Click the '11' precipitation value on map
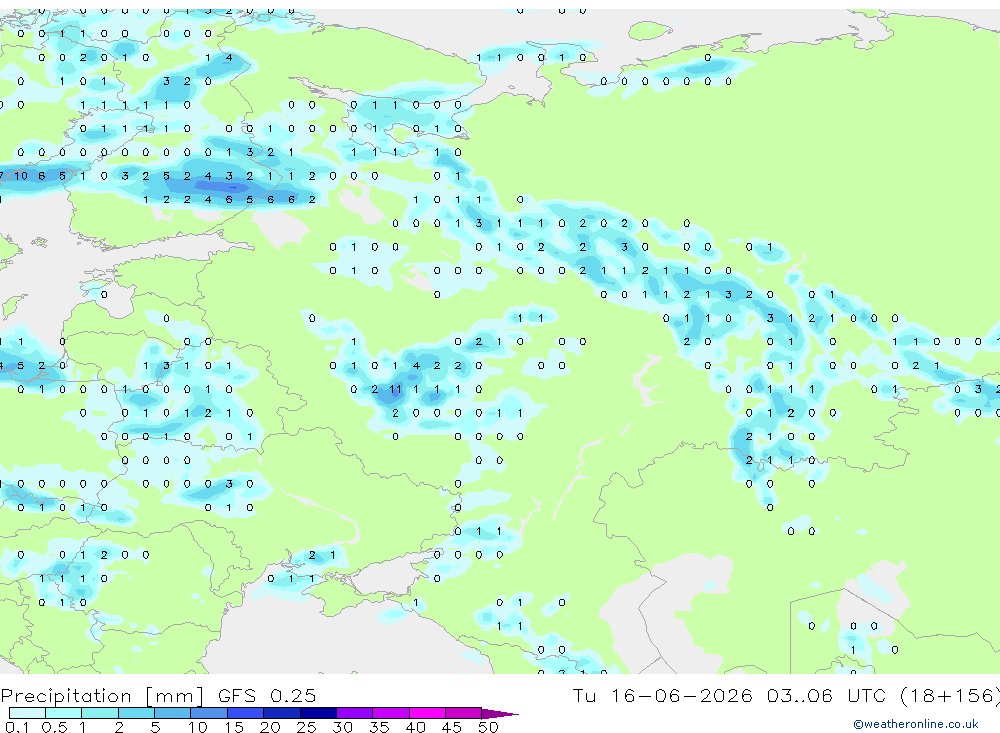 395,389
